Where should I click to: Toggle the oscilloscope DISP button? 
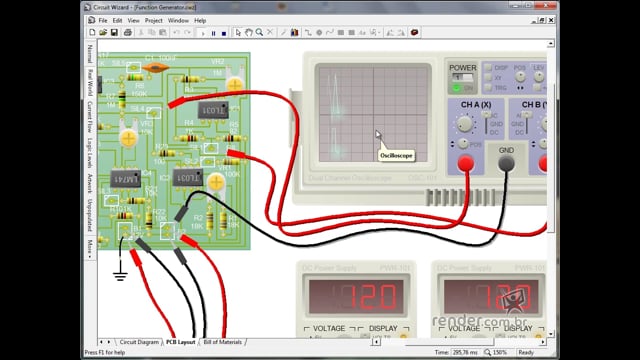[487, 68]
